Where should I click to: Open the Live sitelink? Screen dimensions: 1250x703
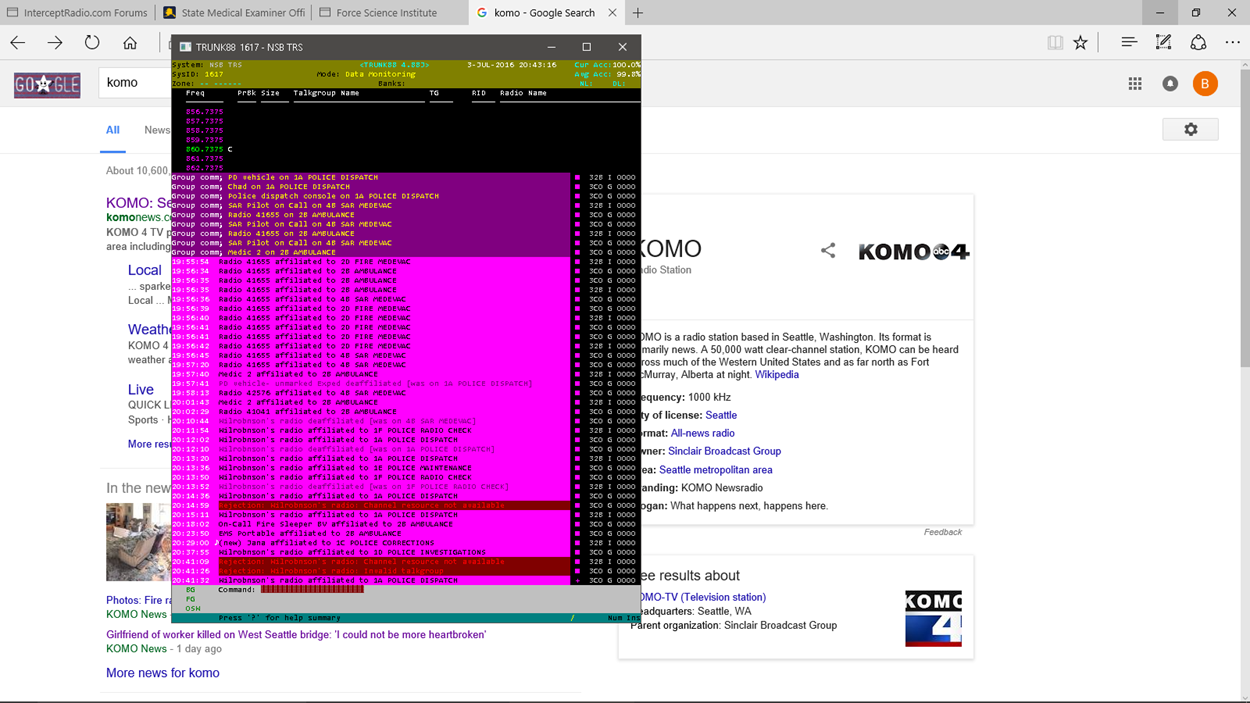pos(141,389)
